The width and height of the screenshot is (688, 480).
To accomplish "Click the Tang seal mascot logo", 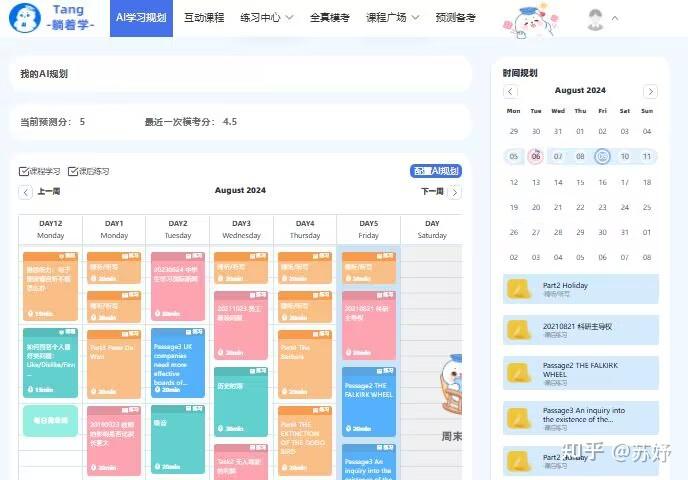I will pos(25,18).
